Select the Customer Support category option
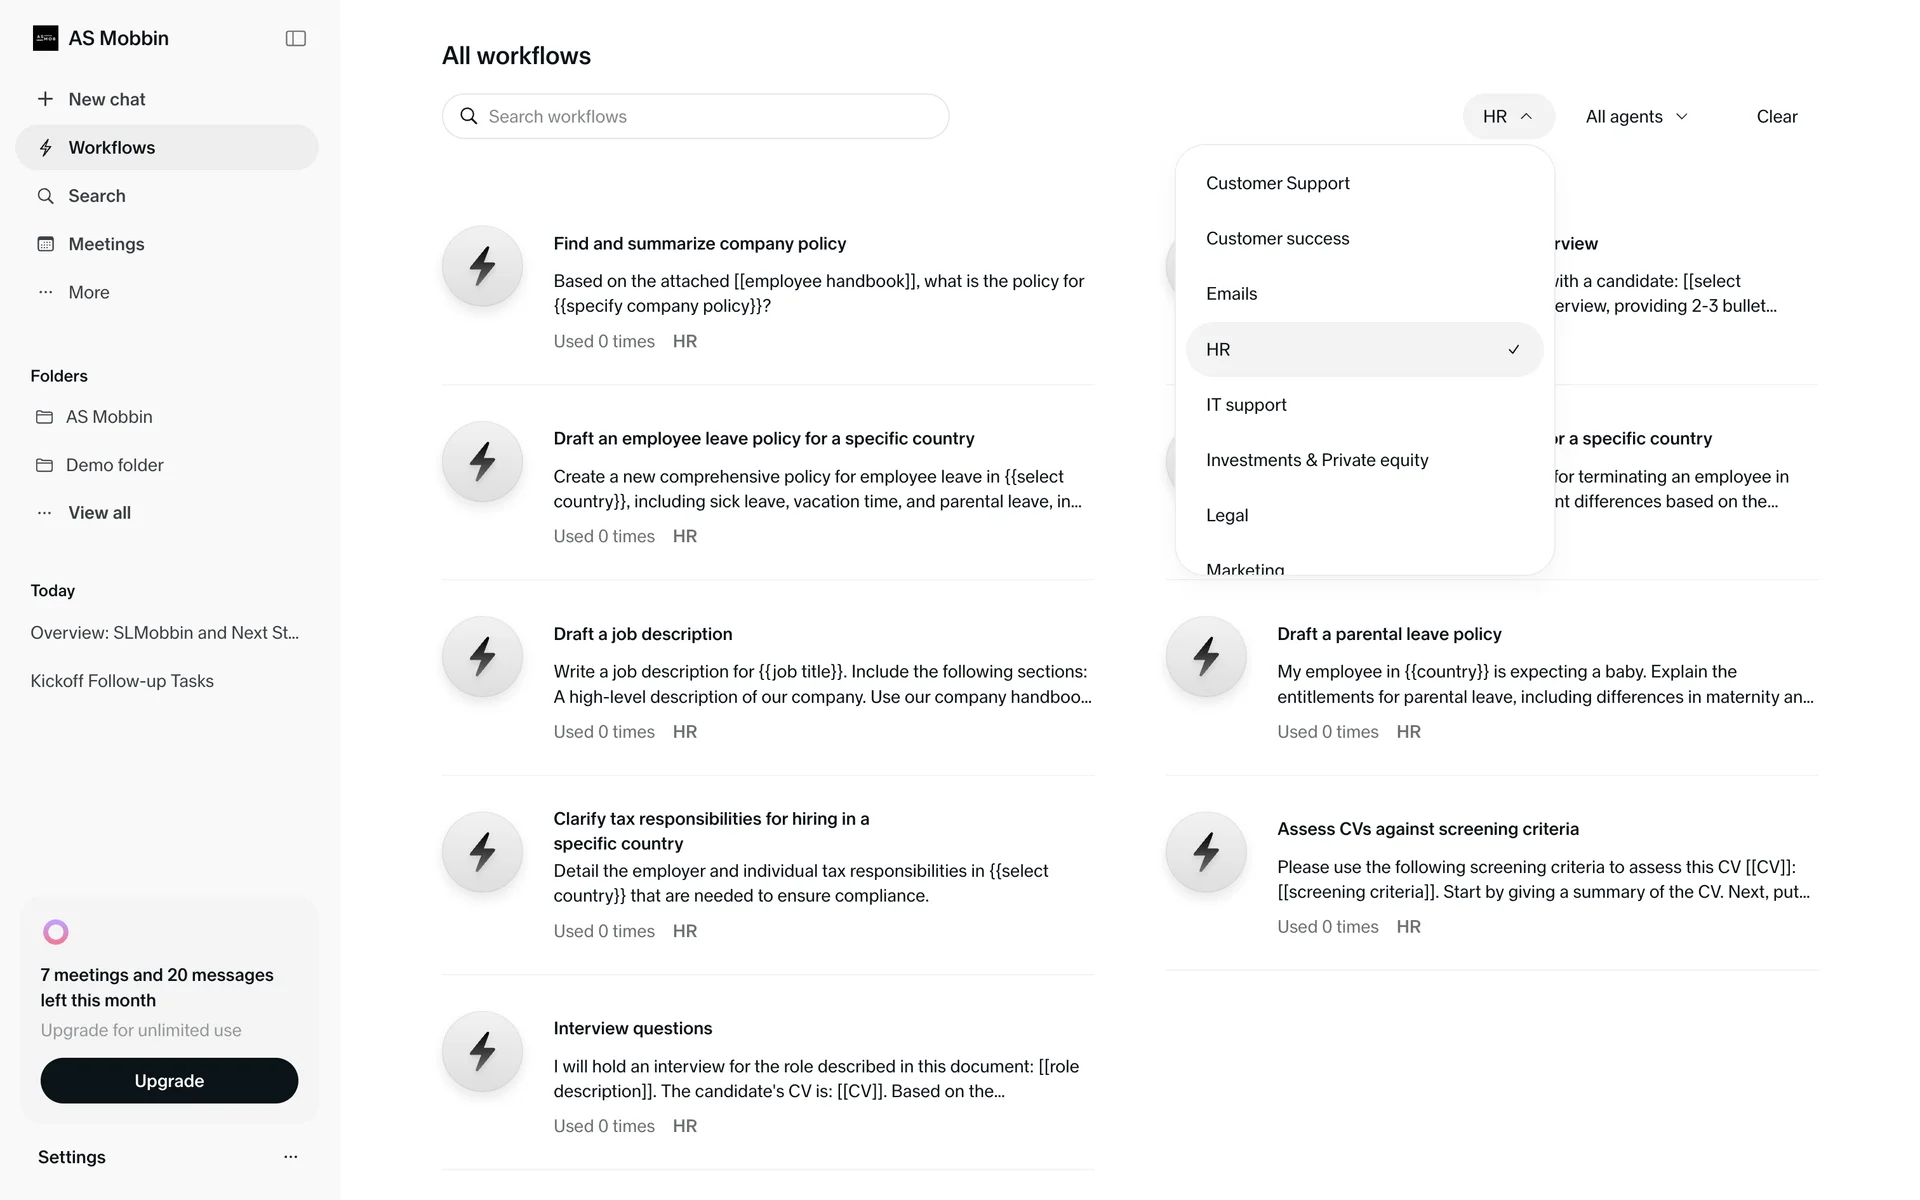Screen dimensions: 1920x1200 [1277, 184]
